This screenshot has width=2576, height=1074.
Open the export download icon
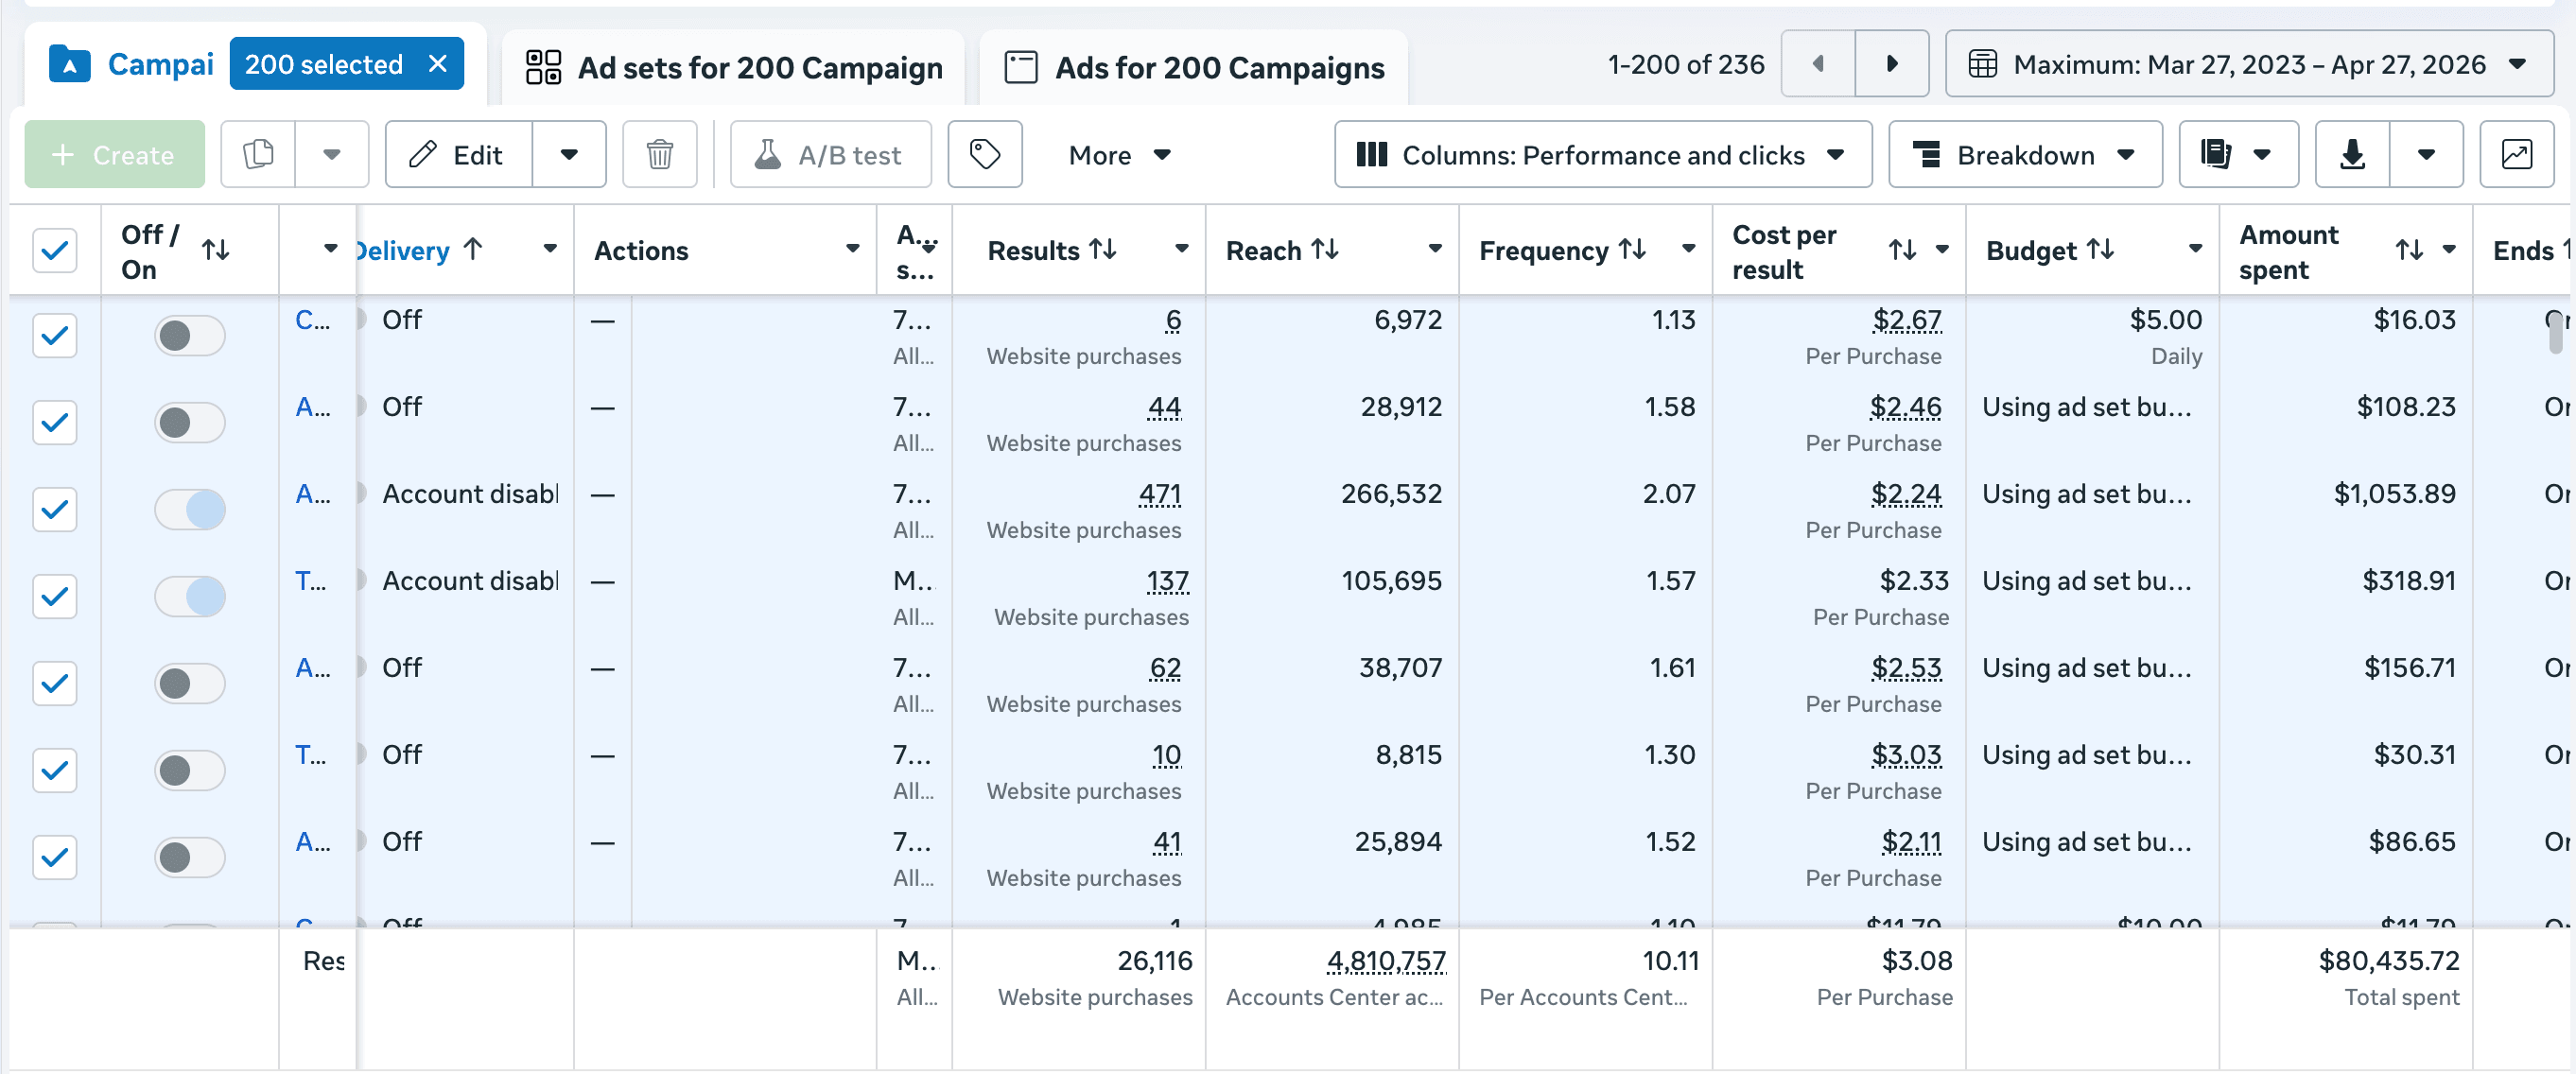[2352, 154]
